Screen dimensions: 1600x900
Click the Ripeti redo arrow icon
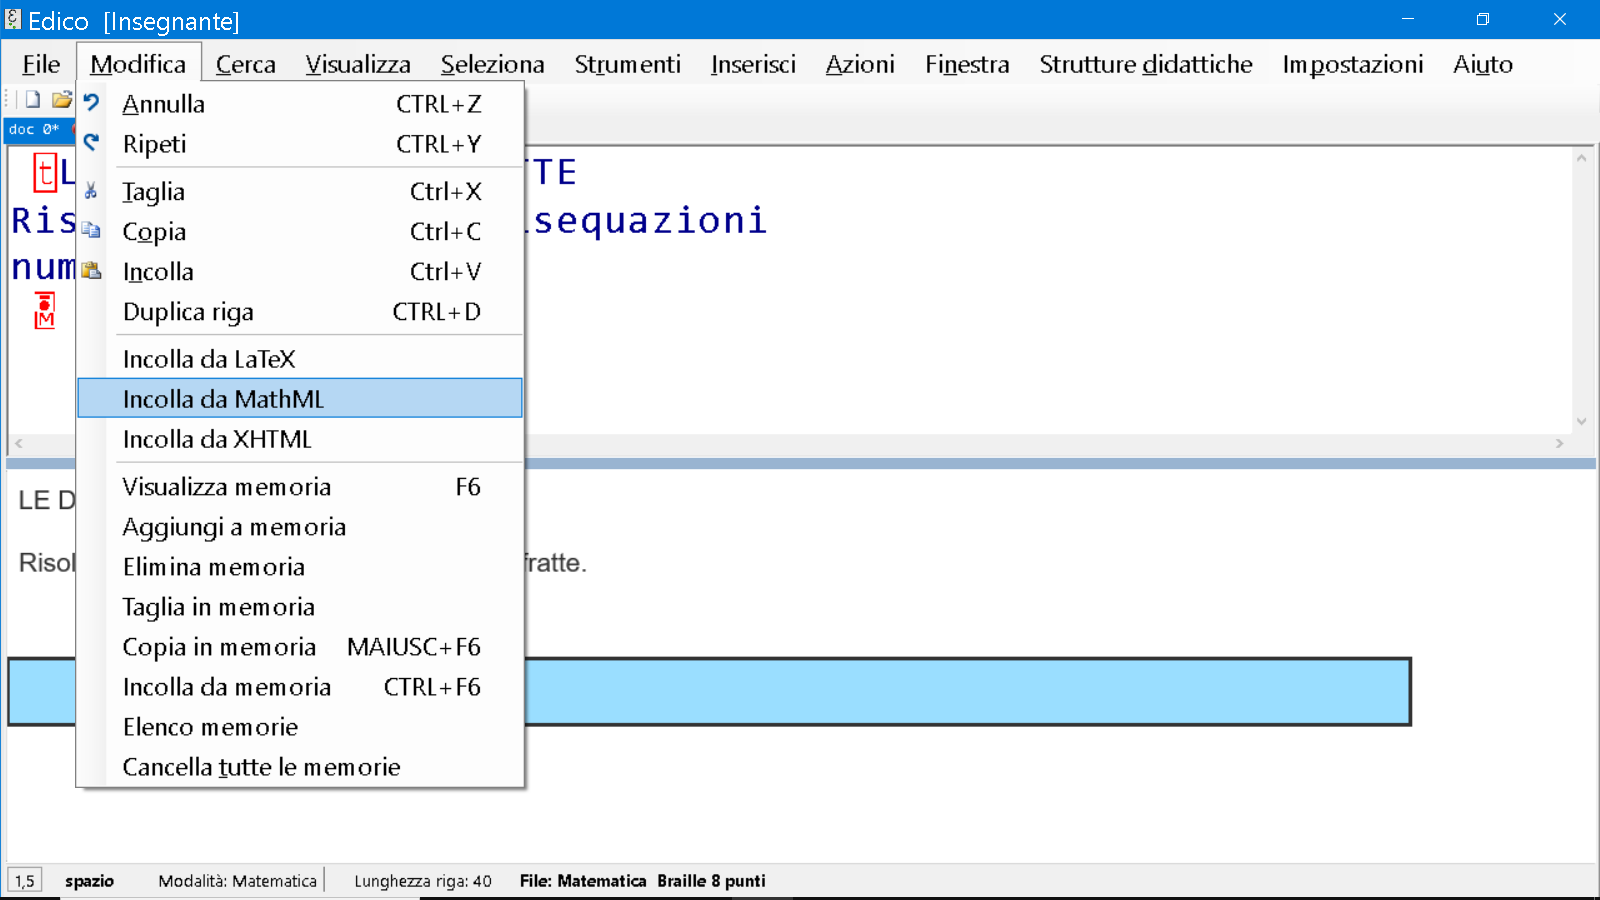click(91, 143)
